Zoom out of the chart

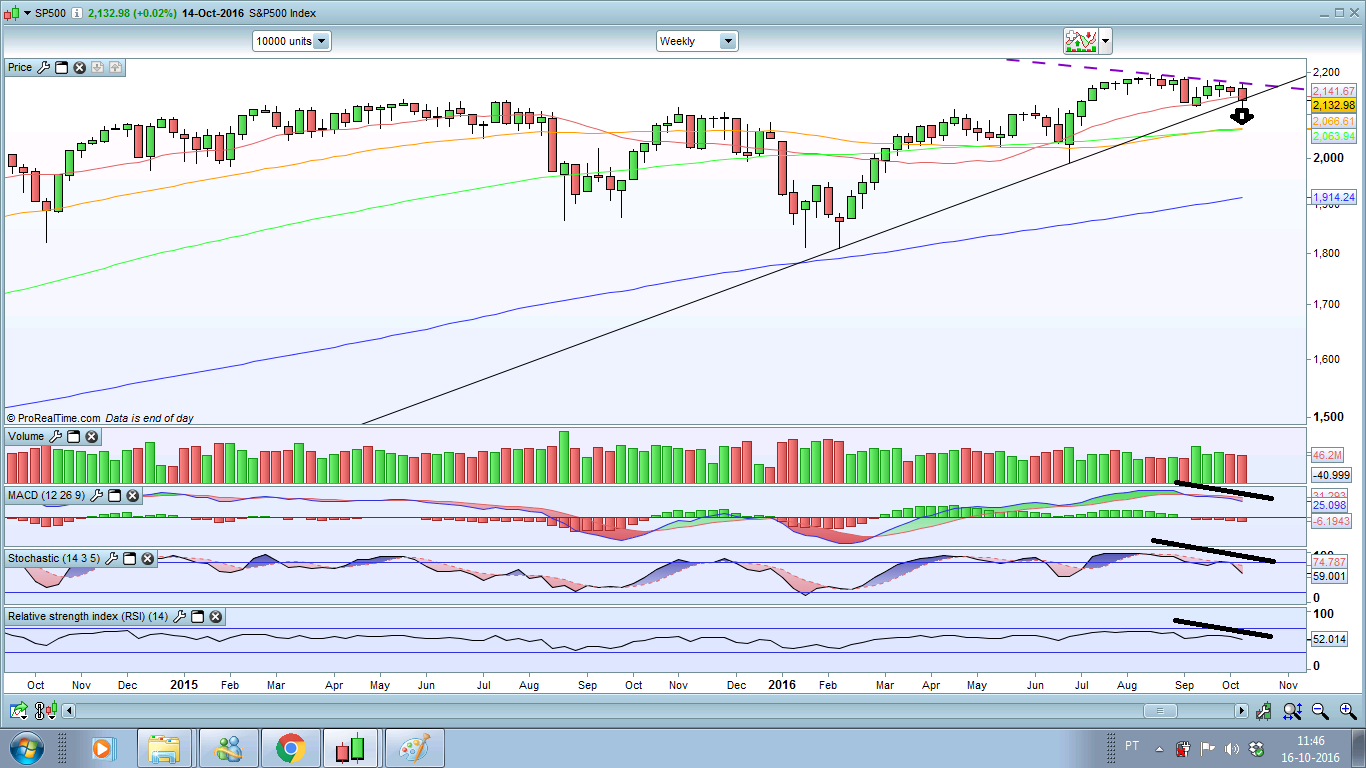(1320, 711)
